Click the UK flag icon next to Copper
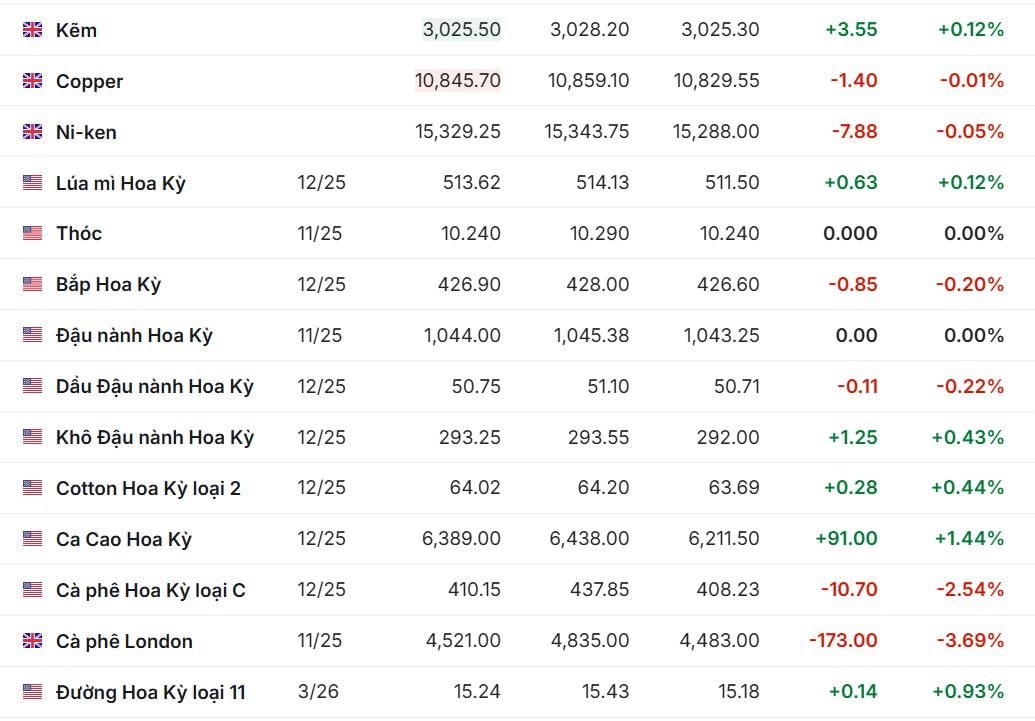Viewport: 1035px width, 721px height. [33, 81]
